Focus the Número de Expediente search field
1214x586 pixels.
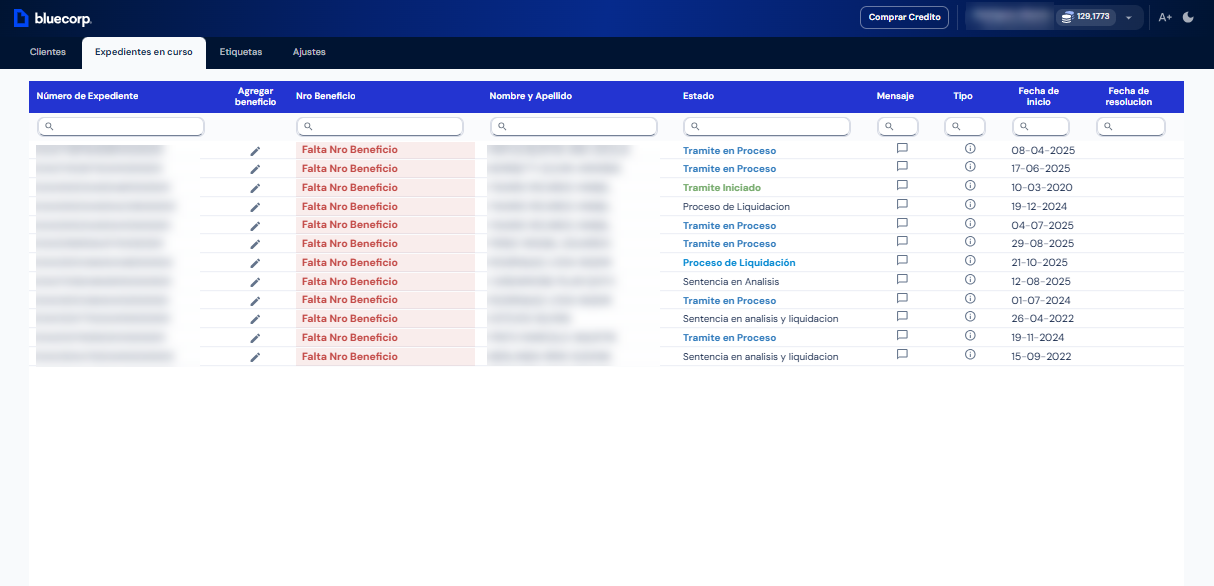click(121, 127)
